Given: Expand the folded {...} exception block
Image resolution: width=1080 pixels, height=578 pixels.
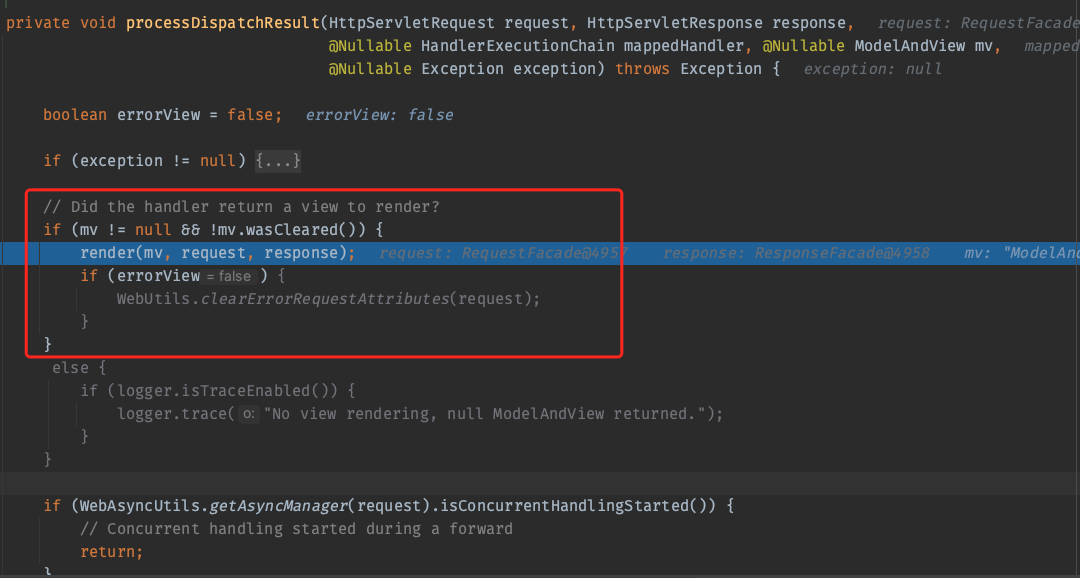Looking at the screenshot, I should point(278,161).
